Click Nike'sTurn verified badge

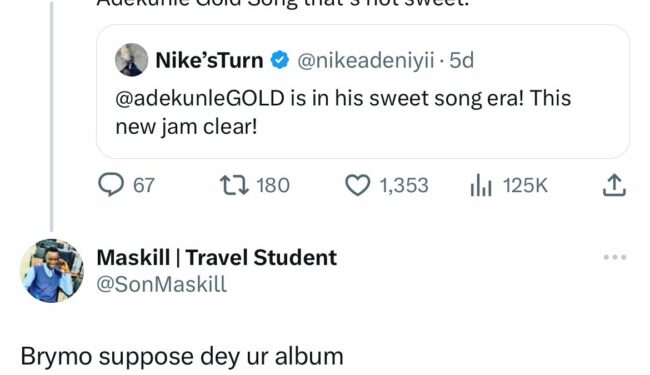(x=280, y=60)
